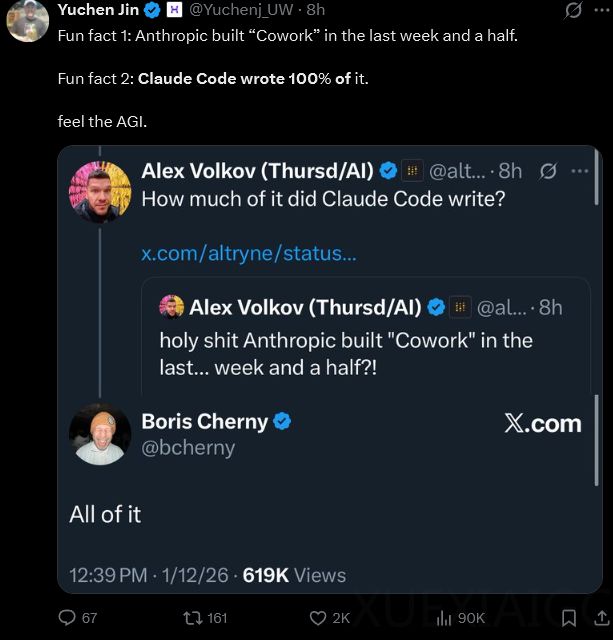Image resolution: width=613 pixels, height=640 pixels.
Task: Open the x.com/altryne/status link
Action: [249, 253]
